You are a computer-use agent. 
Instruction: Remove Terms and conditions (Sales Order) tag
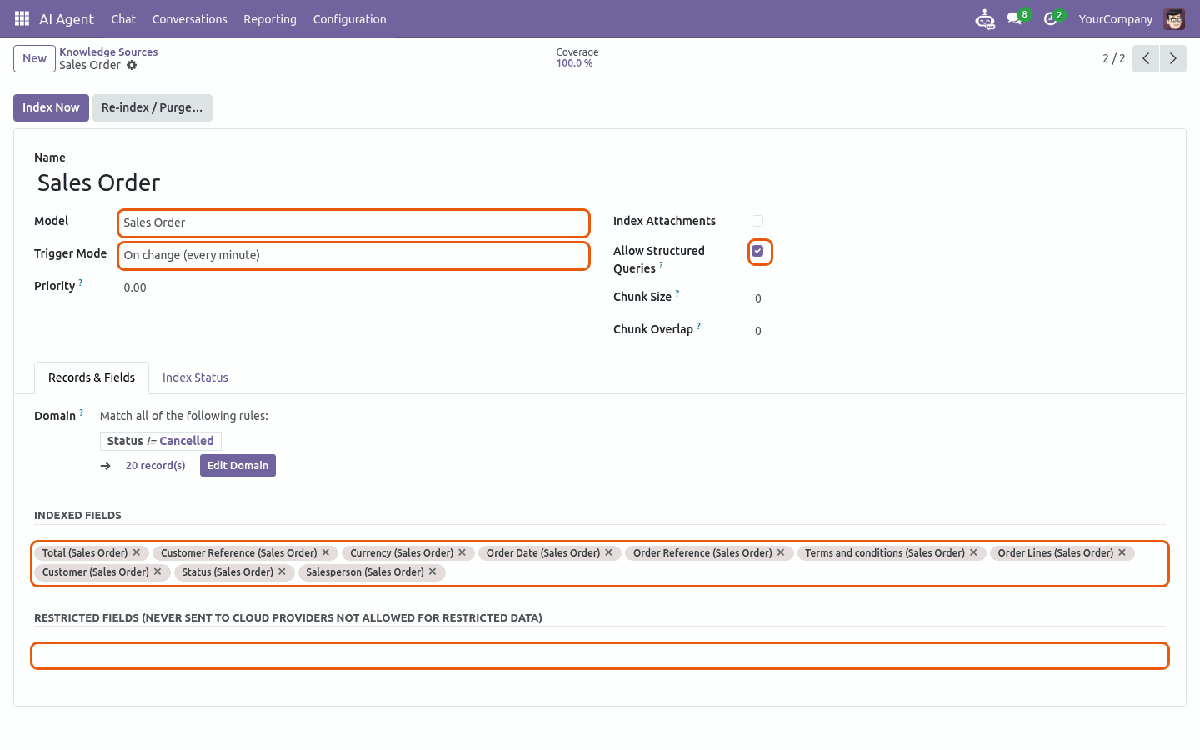click(x=974, y=552)
